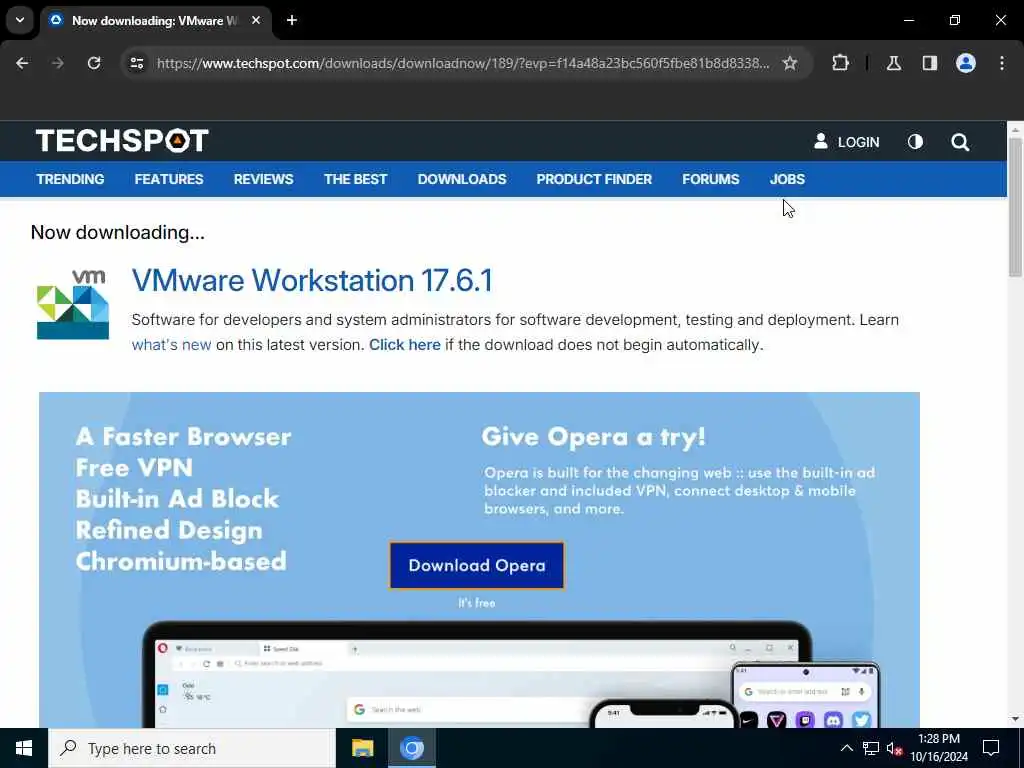Open the network tray icon
The width and height of the screenshot is (1024, 768).
point(871,748)
